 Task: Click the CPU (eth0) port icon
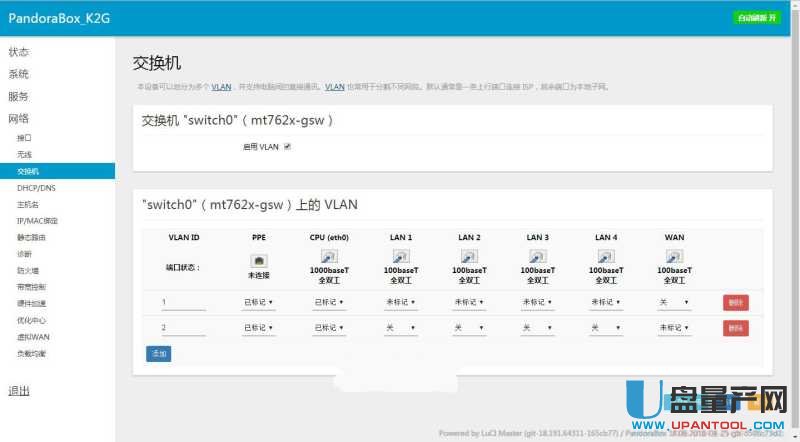329,257
